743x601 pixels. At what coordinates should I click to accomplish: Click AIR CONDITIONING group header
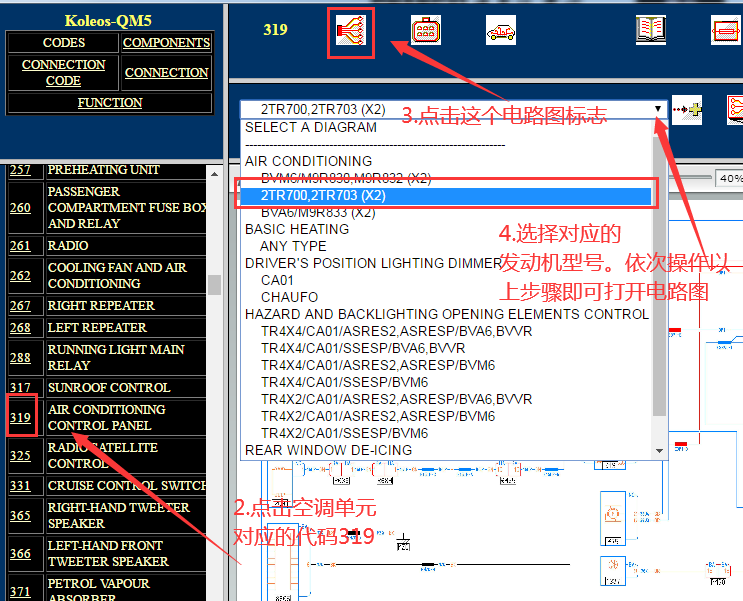(x=308, y=161)
